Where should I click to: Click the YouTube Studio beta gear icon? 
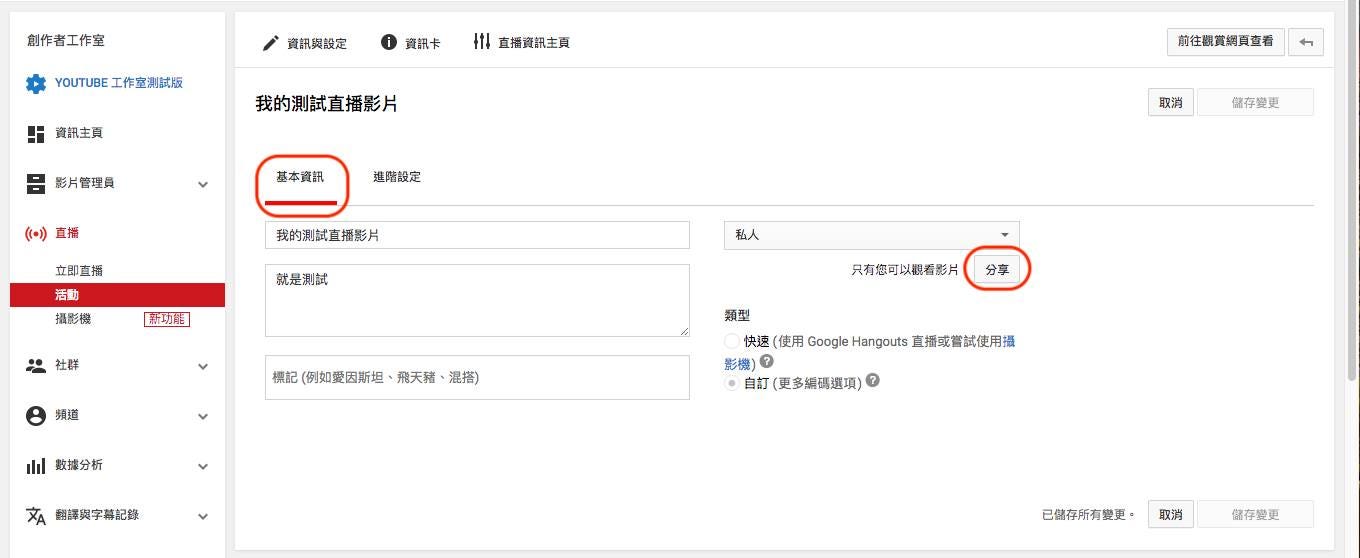coord(36,83)
